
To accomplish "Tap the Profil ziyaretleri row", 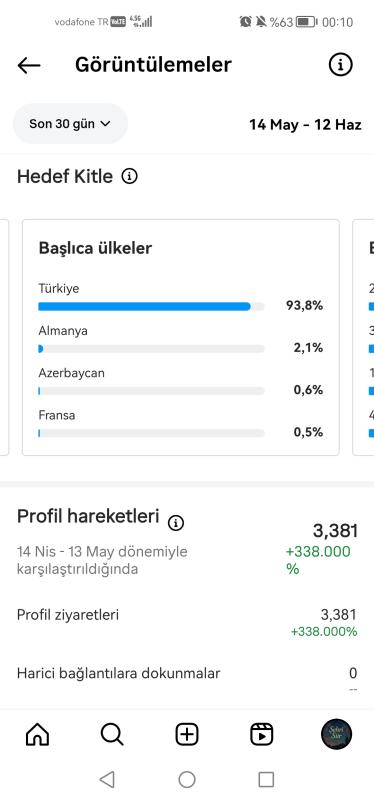I will 187,623.
